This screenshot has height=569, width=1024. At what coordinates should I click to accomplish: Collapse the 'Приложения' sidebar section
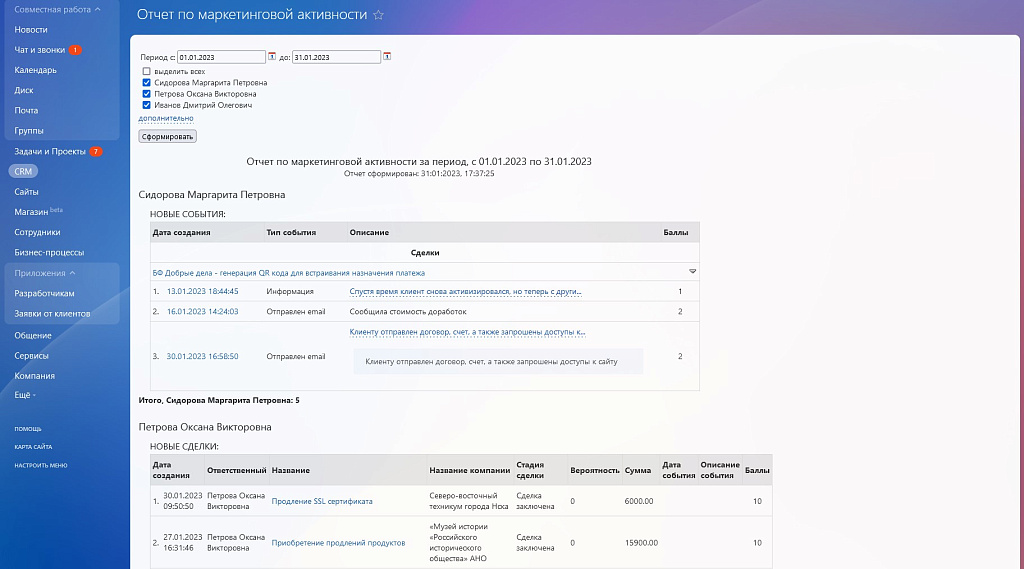(73, 273)
